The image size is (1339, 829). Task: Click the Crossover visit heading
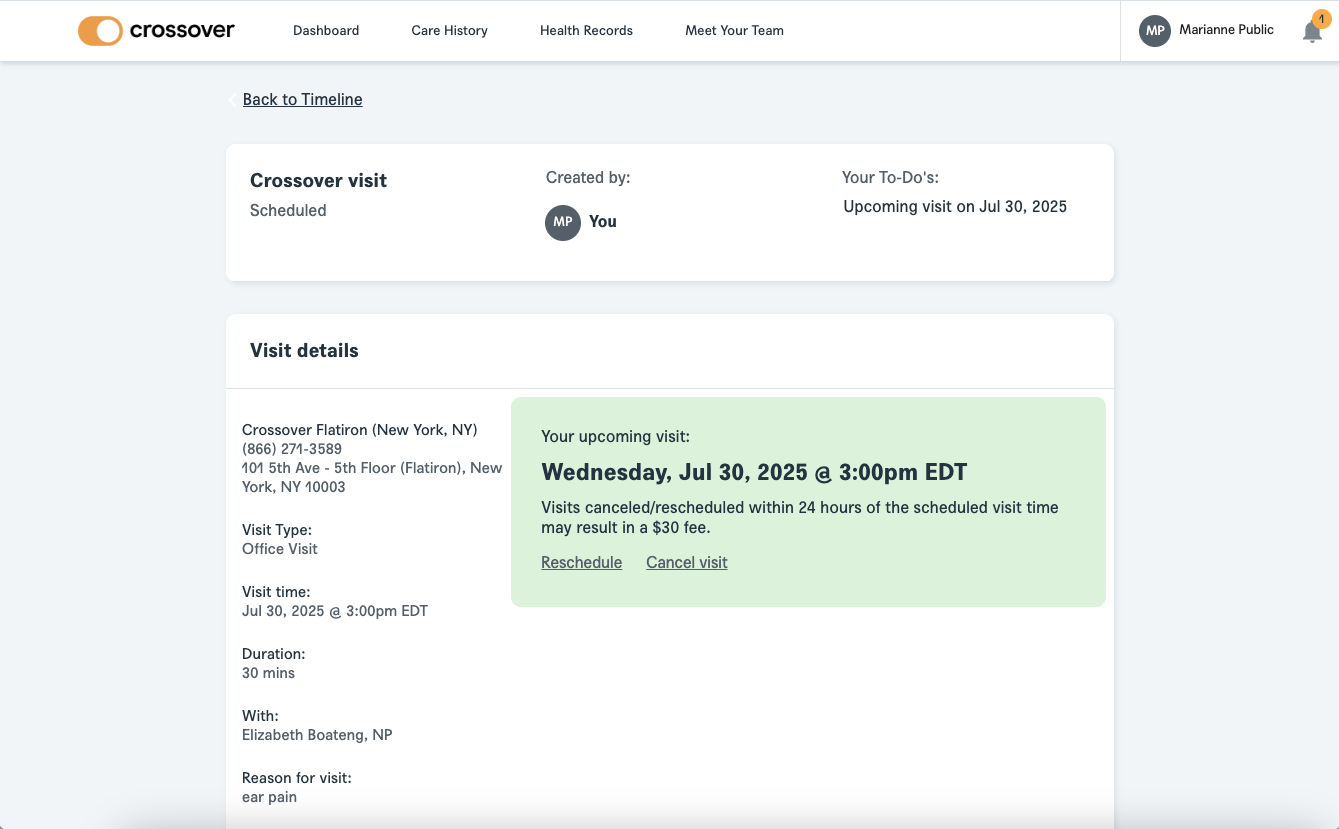point(318,180)
